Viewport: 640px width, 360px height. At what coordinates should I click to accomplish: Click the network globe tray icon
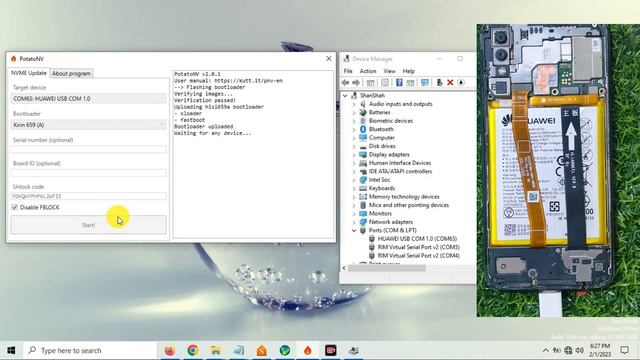point(568,350)
